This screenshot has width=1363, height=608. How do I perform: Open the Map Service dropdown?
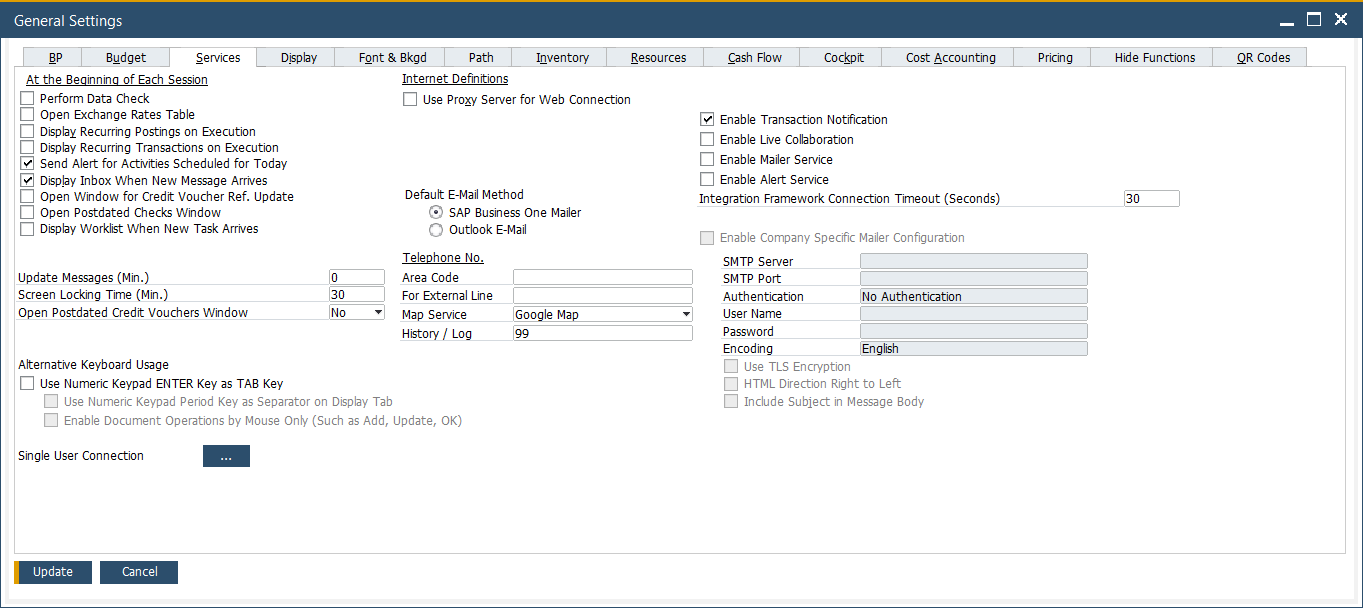685,315
